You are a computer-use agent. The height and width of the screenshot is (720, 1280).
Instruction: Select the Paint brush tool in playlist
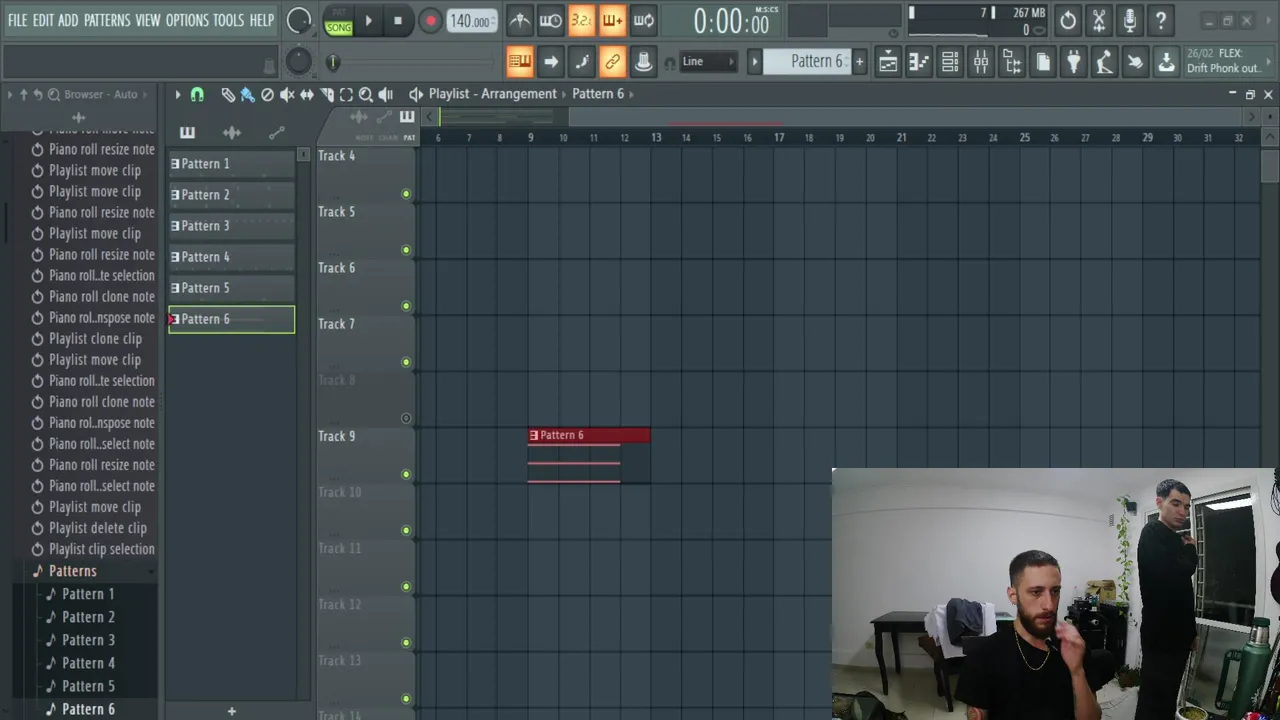[247, 94]
